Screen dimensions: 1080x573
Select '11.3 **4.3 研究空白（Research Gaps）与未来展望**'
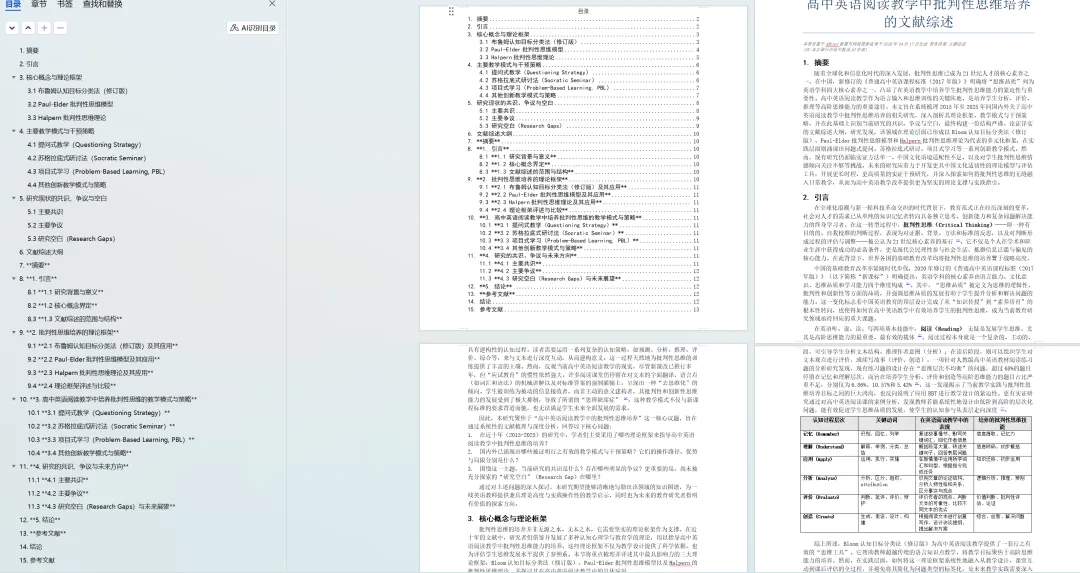(101, 507)
